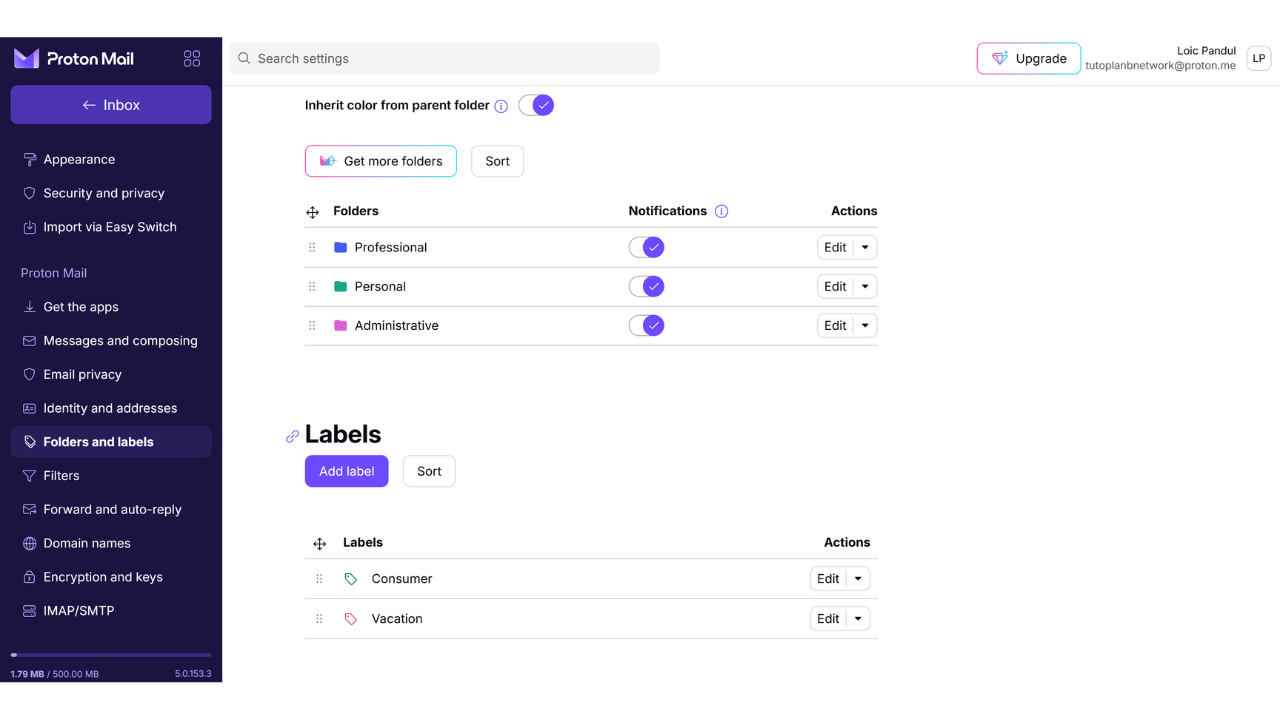Turn off Inherit color from parent folder
1280x720 pixels.
pos(536,105)
